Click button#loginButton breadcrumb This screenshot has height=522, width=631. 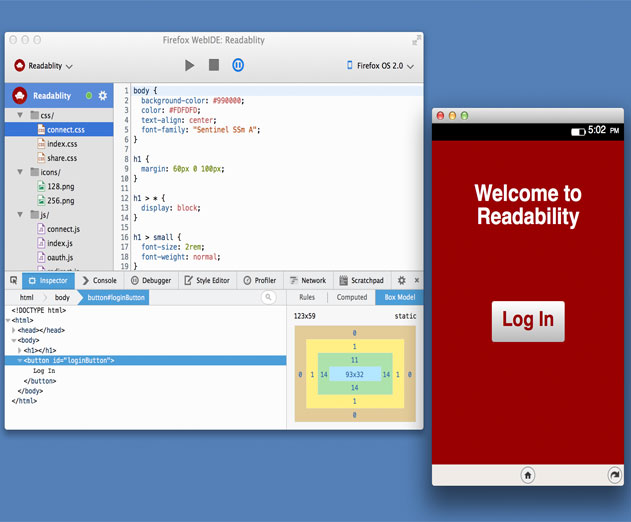(116, 297)
